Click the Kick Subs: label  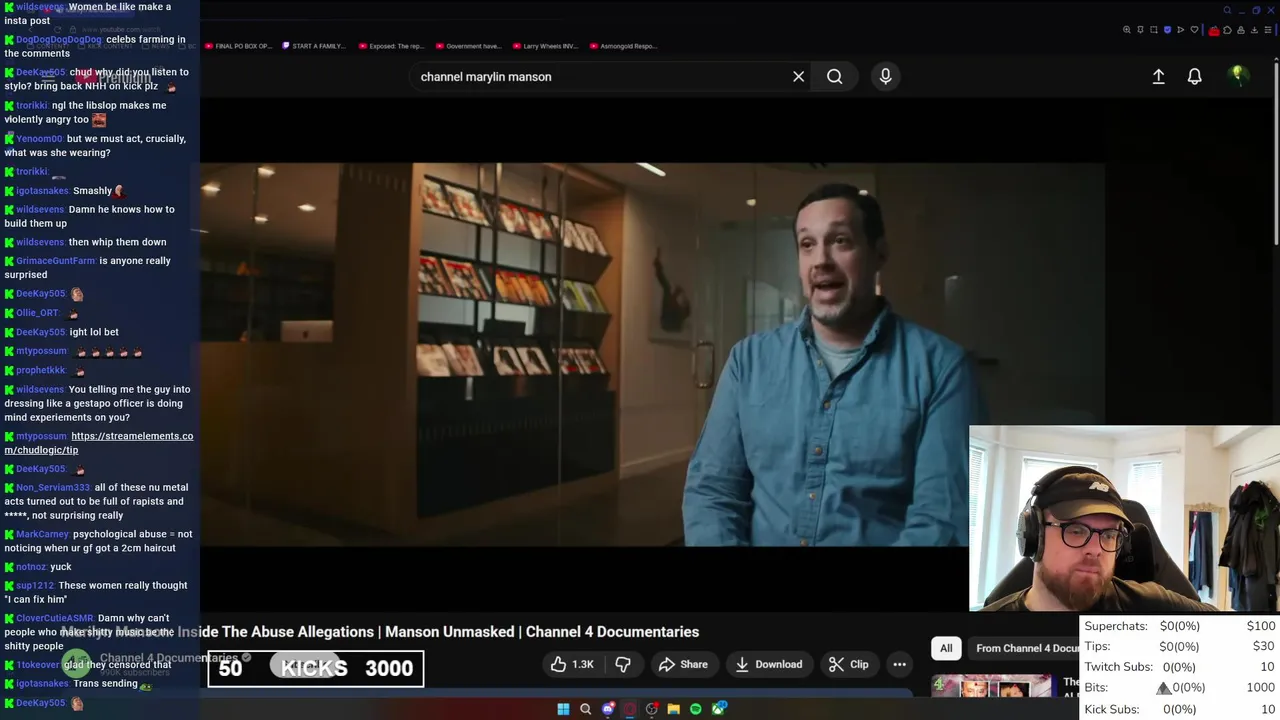(1112, 709)
